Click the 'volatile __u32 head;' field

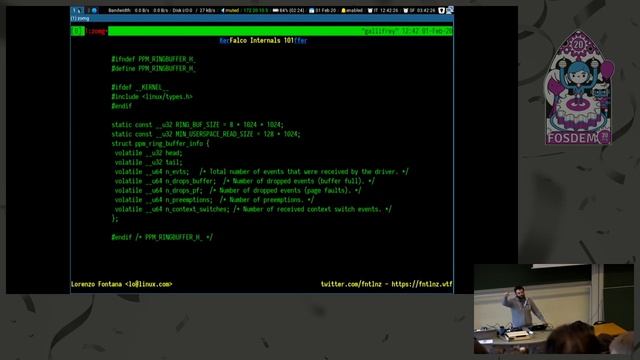pyautogui.click(x=149, y=153)
